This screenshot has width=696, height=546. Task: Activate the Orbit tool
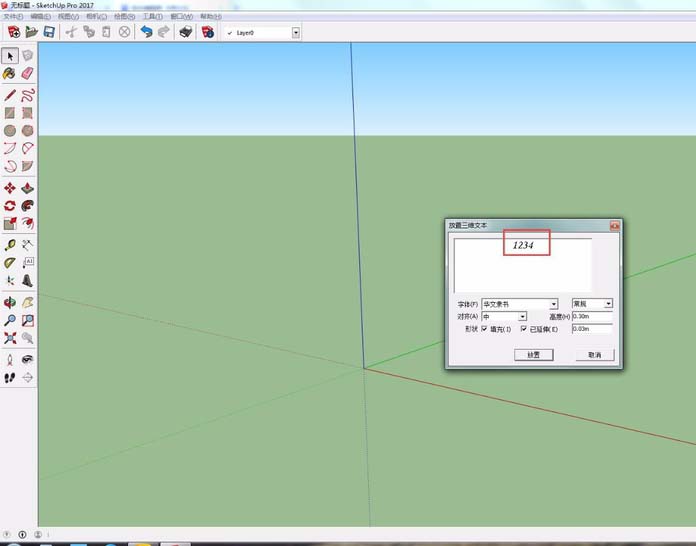(x=10, y=302)
